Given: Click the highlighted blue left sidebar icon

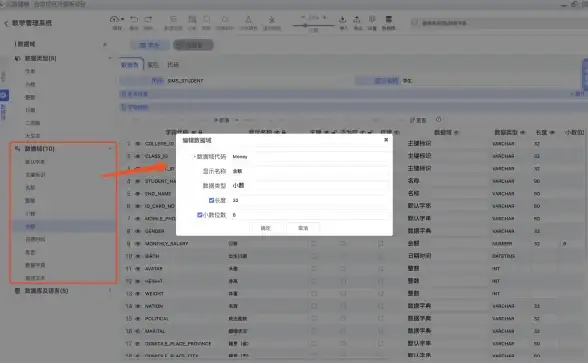Looking at the screenshot, I should point(4,95).
